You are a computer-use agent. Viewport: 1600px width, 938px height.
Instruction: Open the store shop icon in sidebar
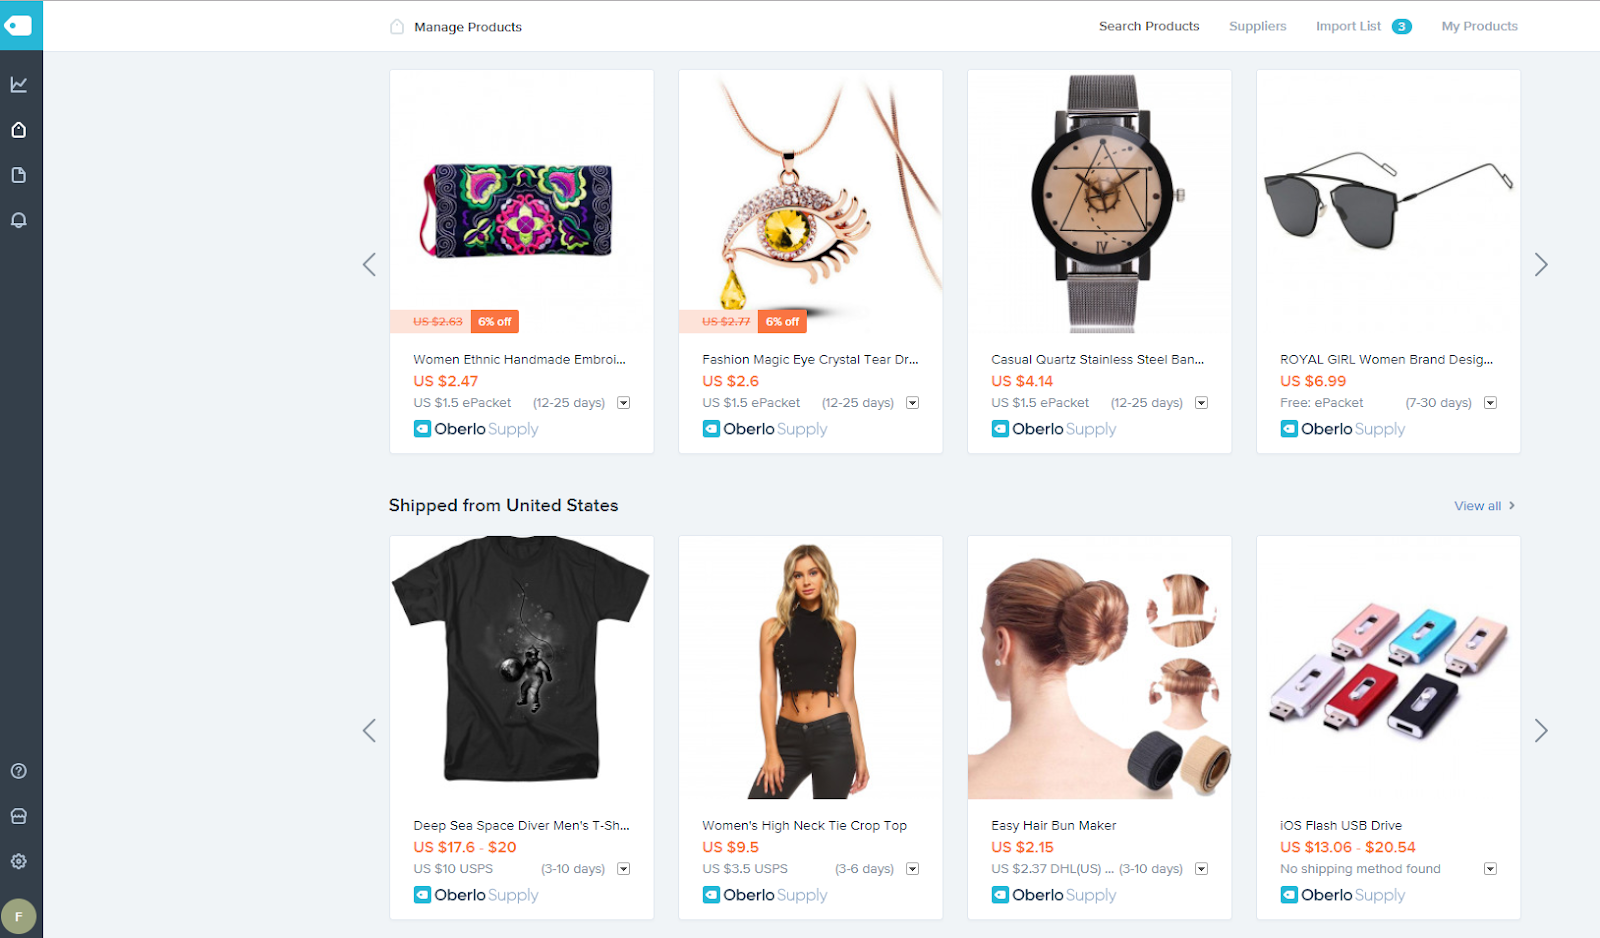click(x=19, y=816)
